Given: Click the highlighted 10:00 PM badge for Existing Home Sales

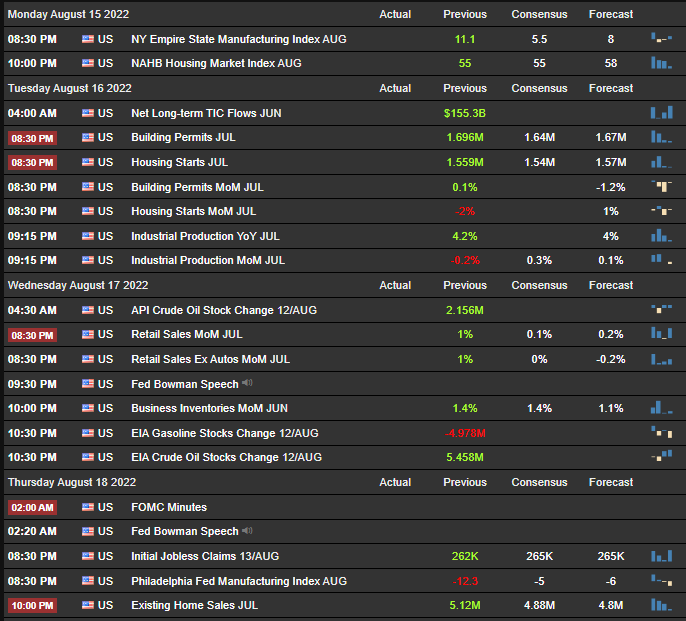Looking at the screenshot, I should pos(32,606).
